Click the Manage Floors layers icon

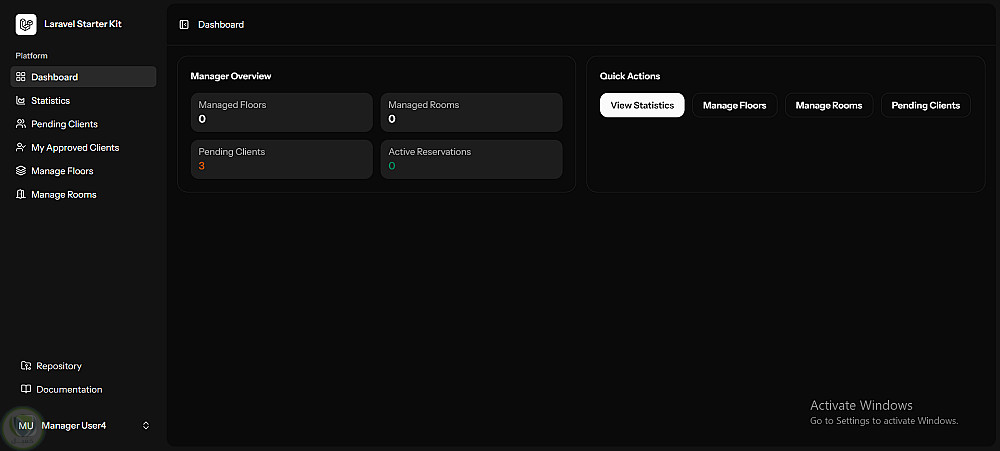(x=20, y=171)
